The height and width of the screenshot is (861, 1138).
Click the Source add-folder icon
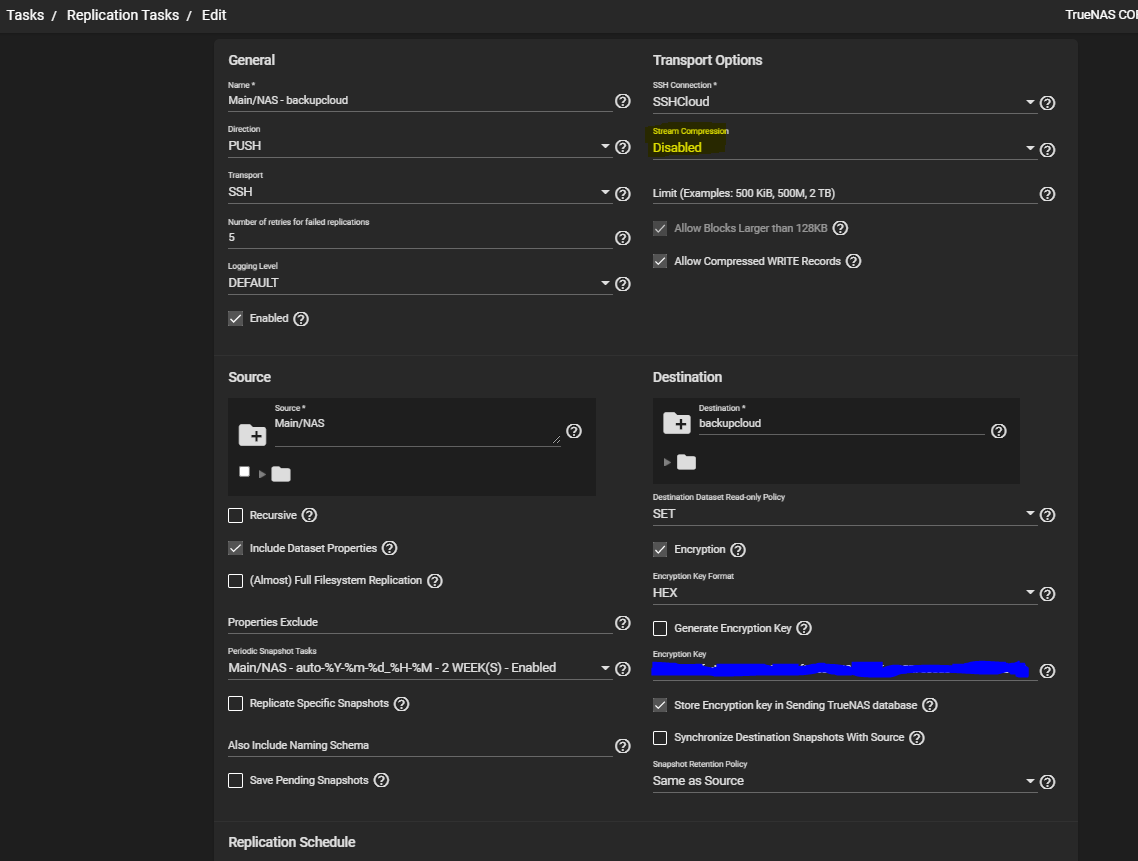[253, 435]
